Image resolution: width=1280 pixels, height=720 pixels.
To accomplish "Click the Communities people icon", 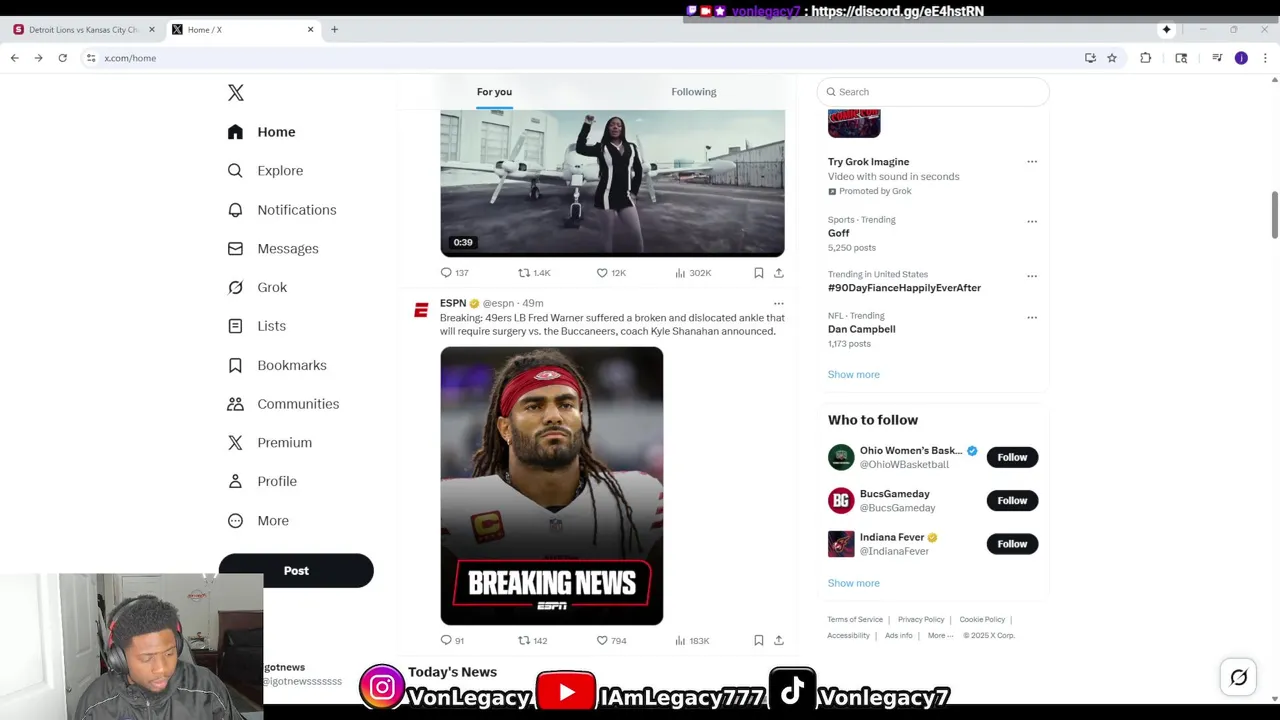I will [x=235, y=404].
